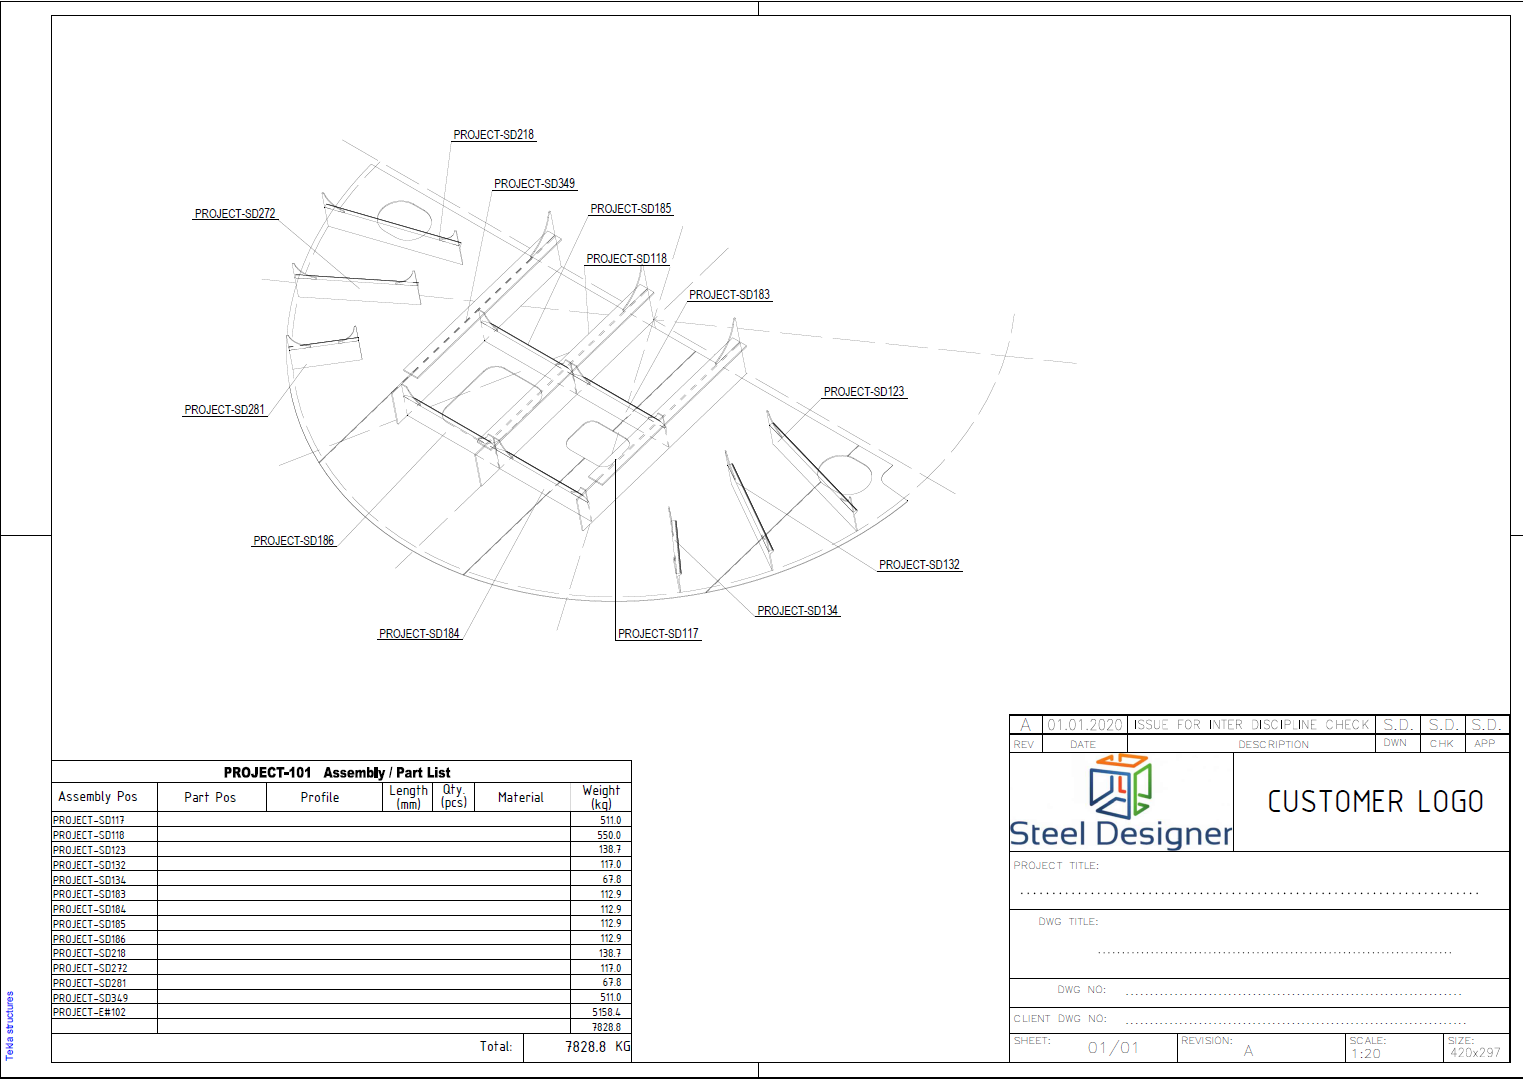The width and height of the screenshot is (1523, 1079).
Task: Click the Weight (kg) column header
Action: pos(601,797)
